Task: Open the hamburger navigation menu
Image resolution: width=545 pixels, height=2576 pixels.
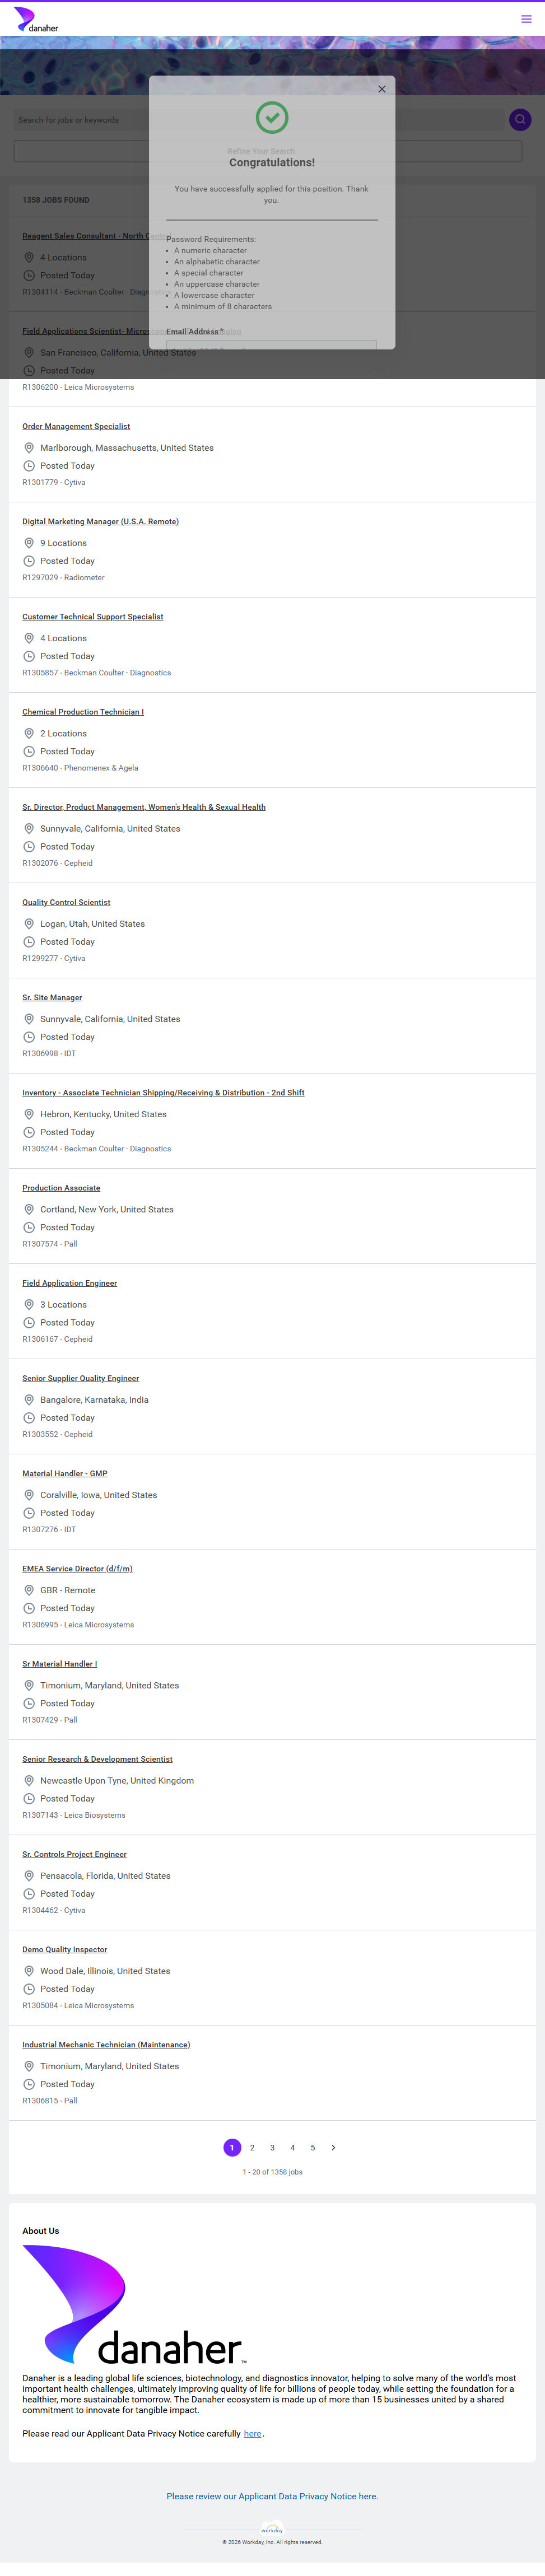Action: tap(526, 19)
